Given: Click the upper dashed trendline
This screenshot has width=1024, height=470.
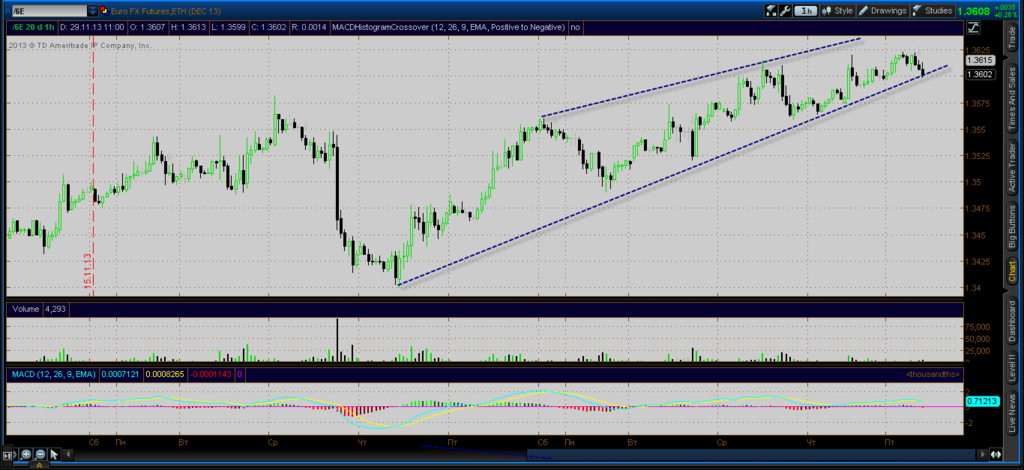Looking at the screenshot, I should click(702, 78).
